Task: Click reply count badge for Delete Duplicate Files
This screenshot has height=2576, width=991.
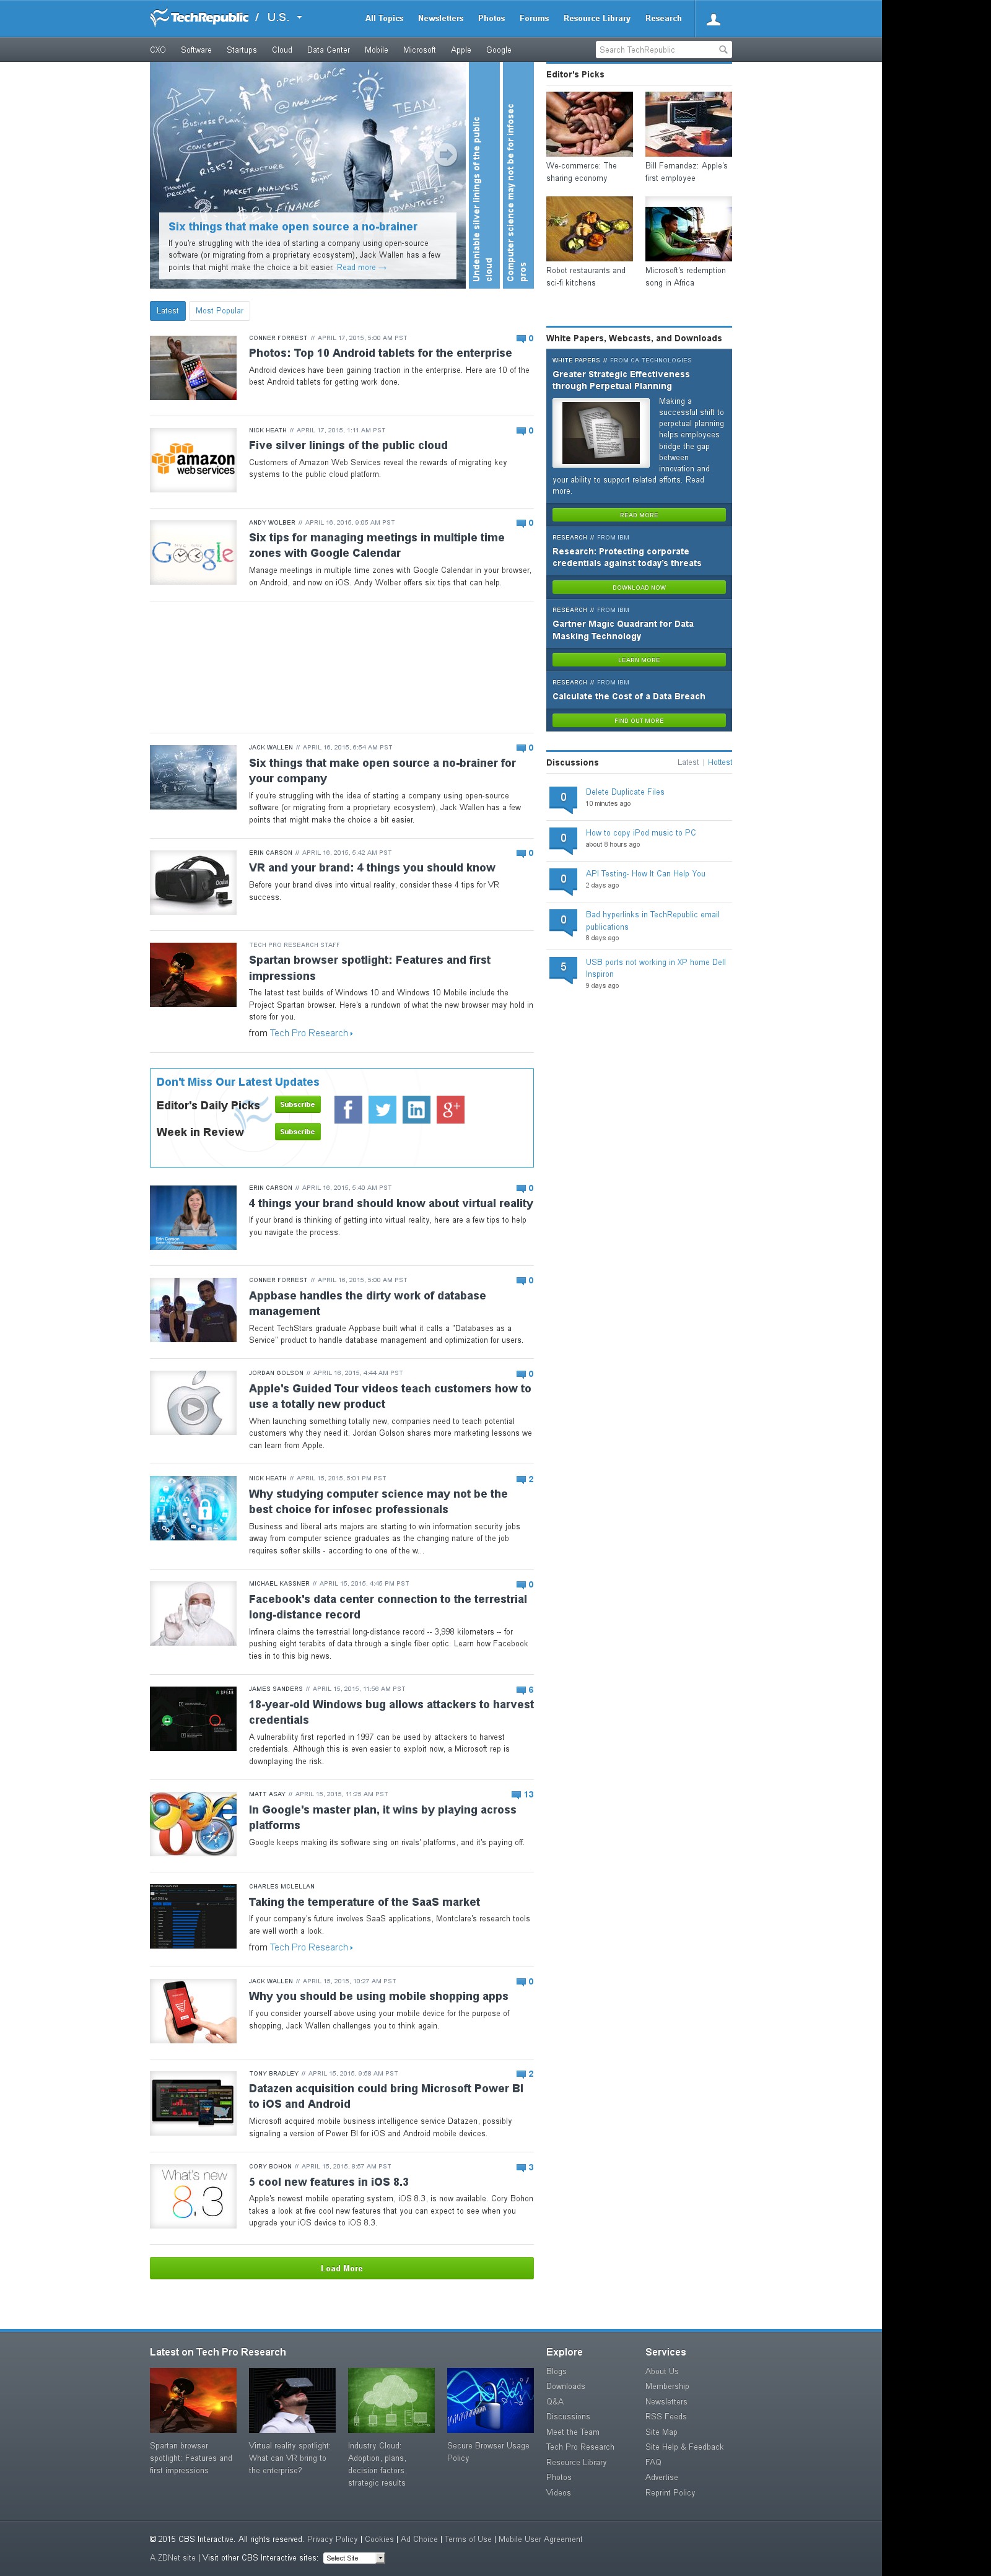Action: click(x=563, y=799)
